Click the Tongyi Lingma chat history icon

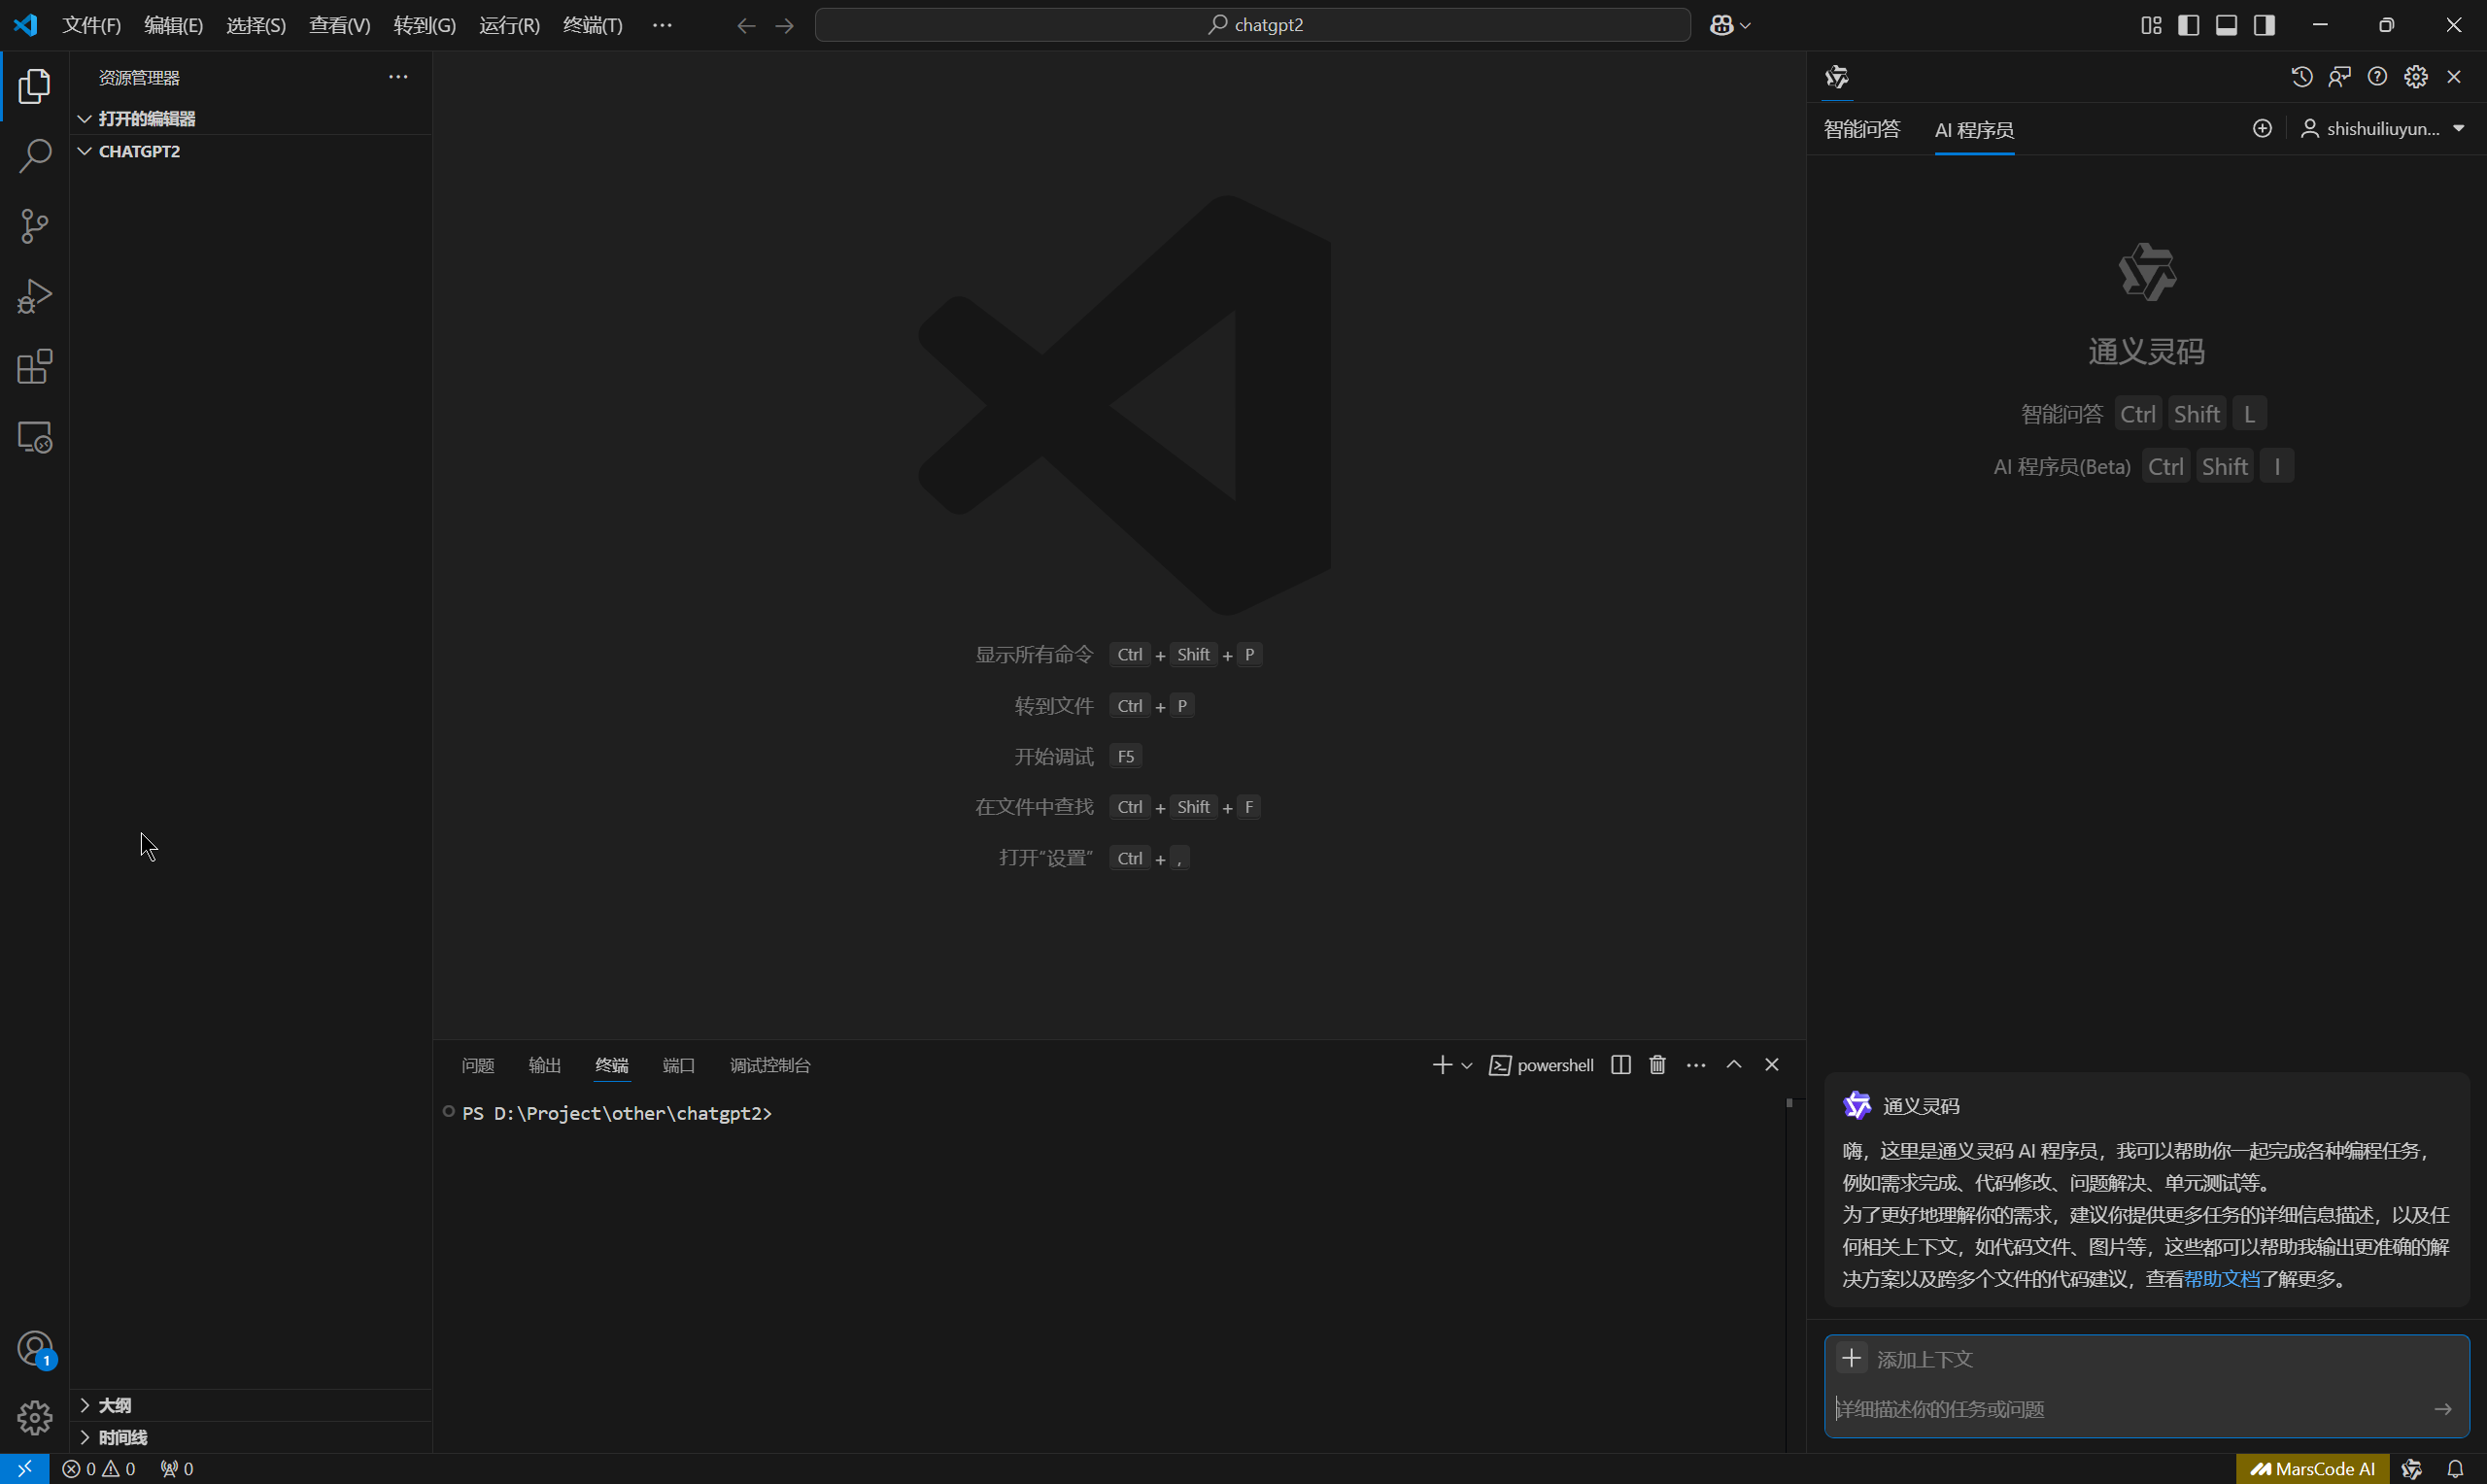(2301, 77)
